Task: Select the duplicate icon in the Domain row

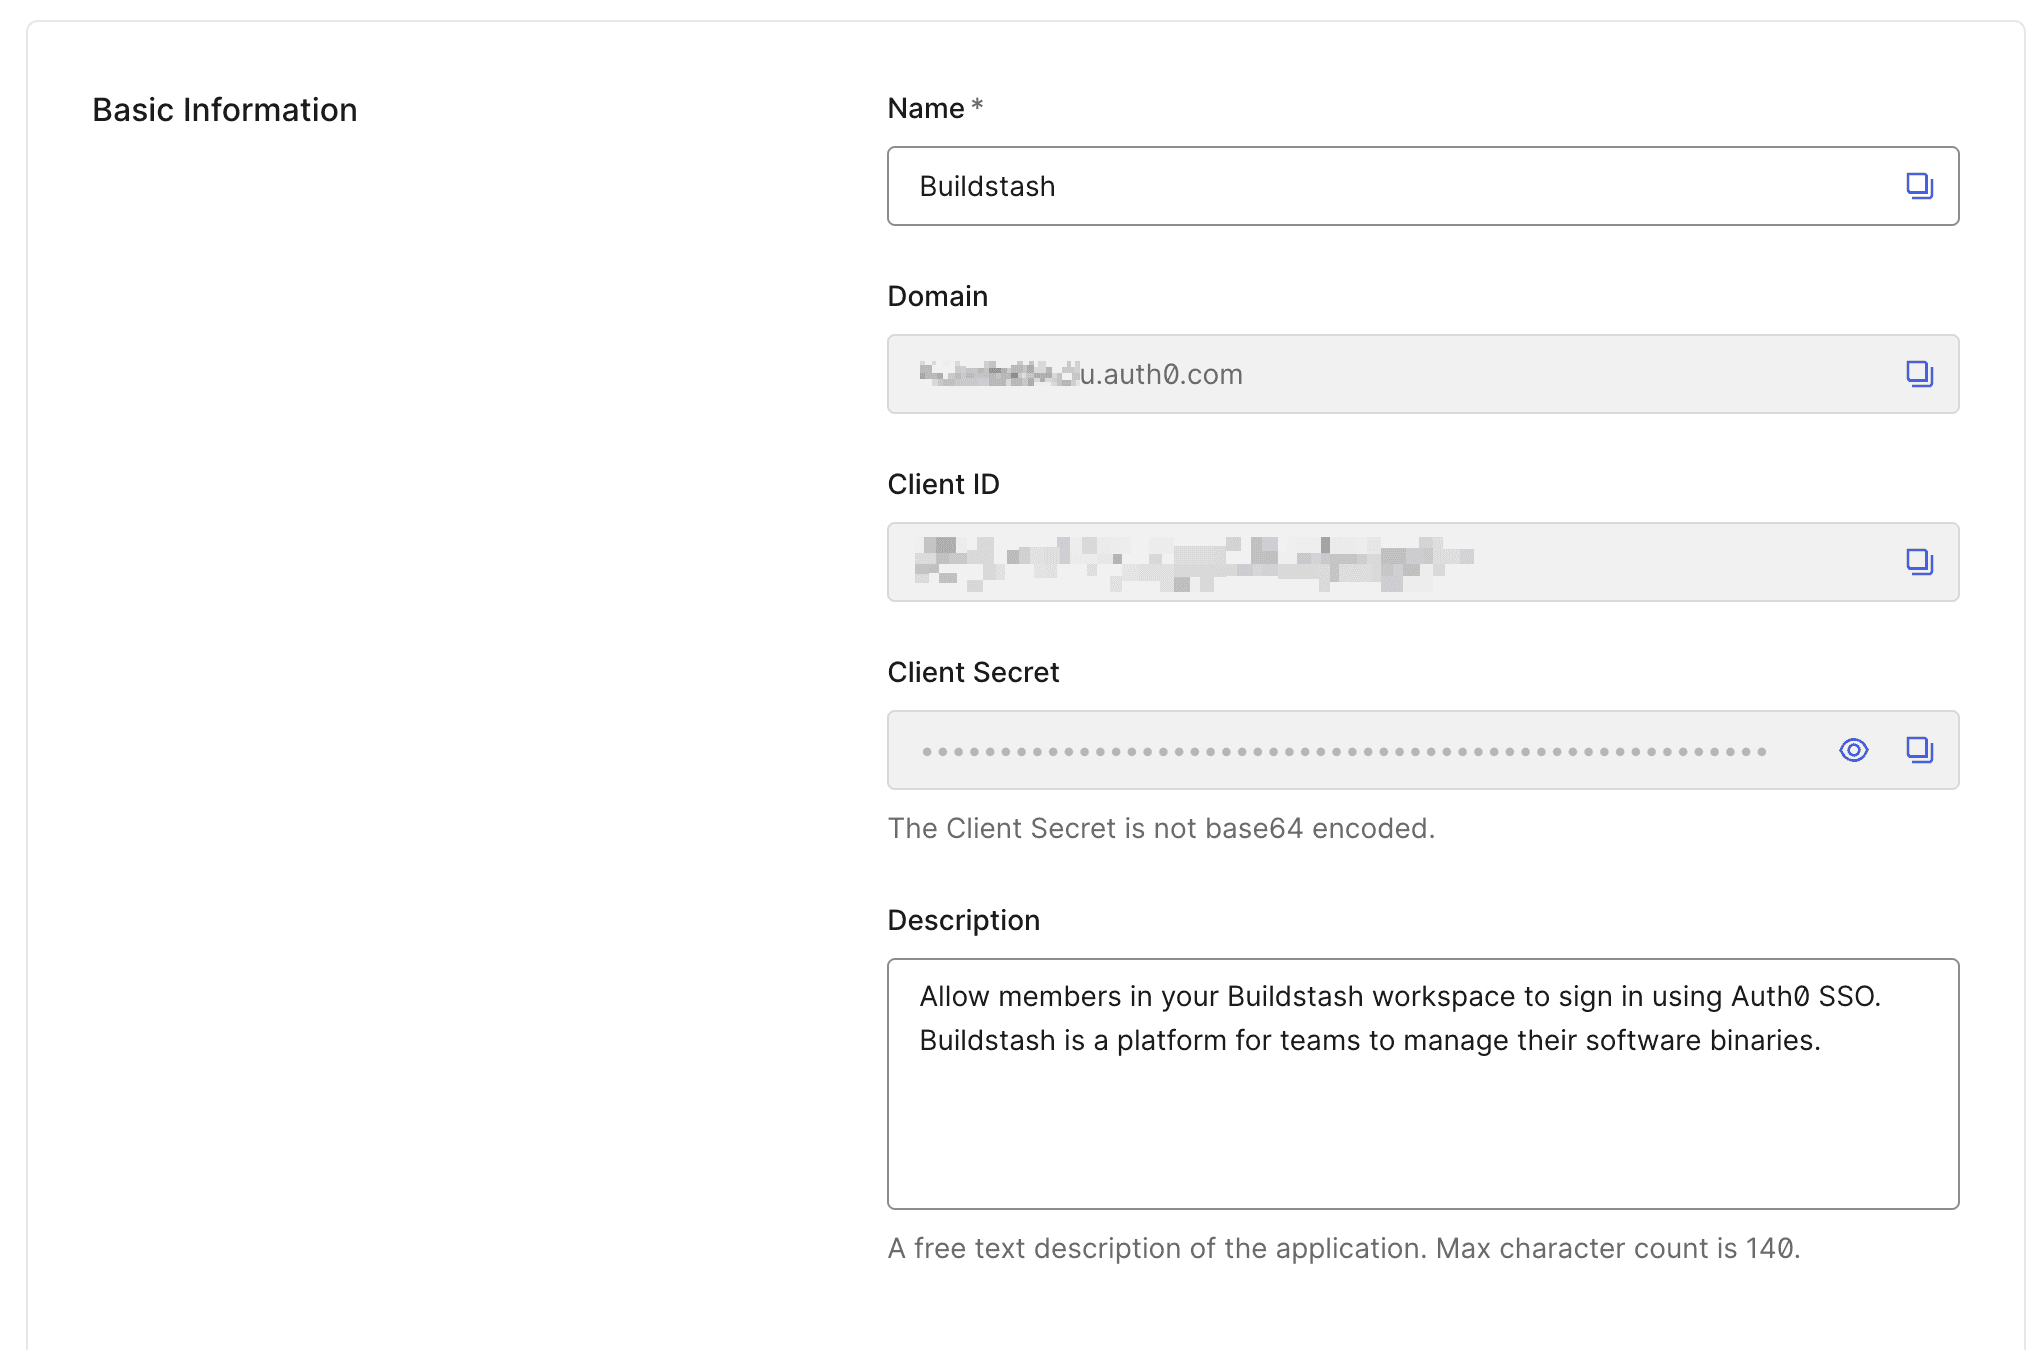Action: [1921, 374]
